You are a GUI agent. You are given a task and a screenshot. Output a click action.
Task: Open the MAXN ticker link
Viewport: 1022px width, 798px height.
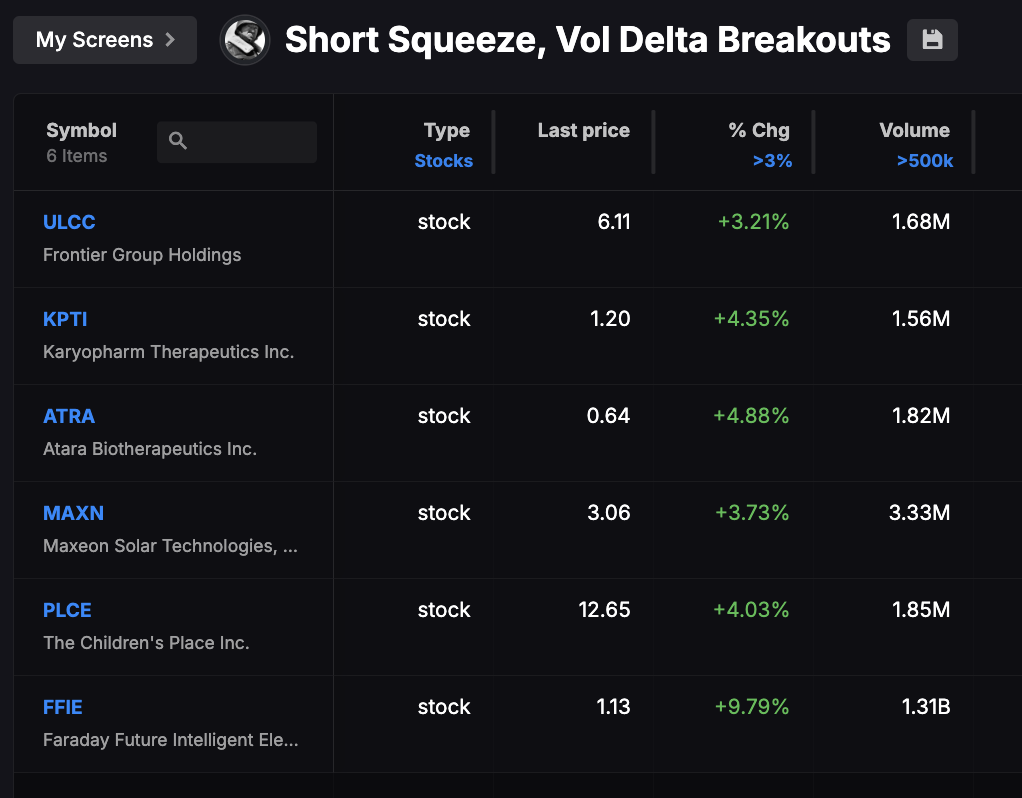pyautogui.click(x=73, y=513)
